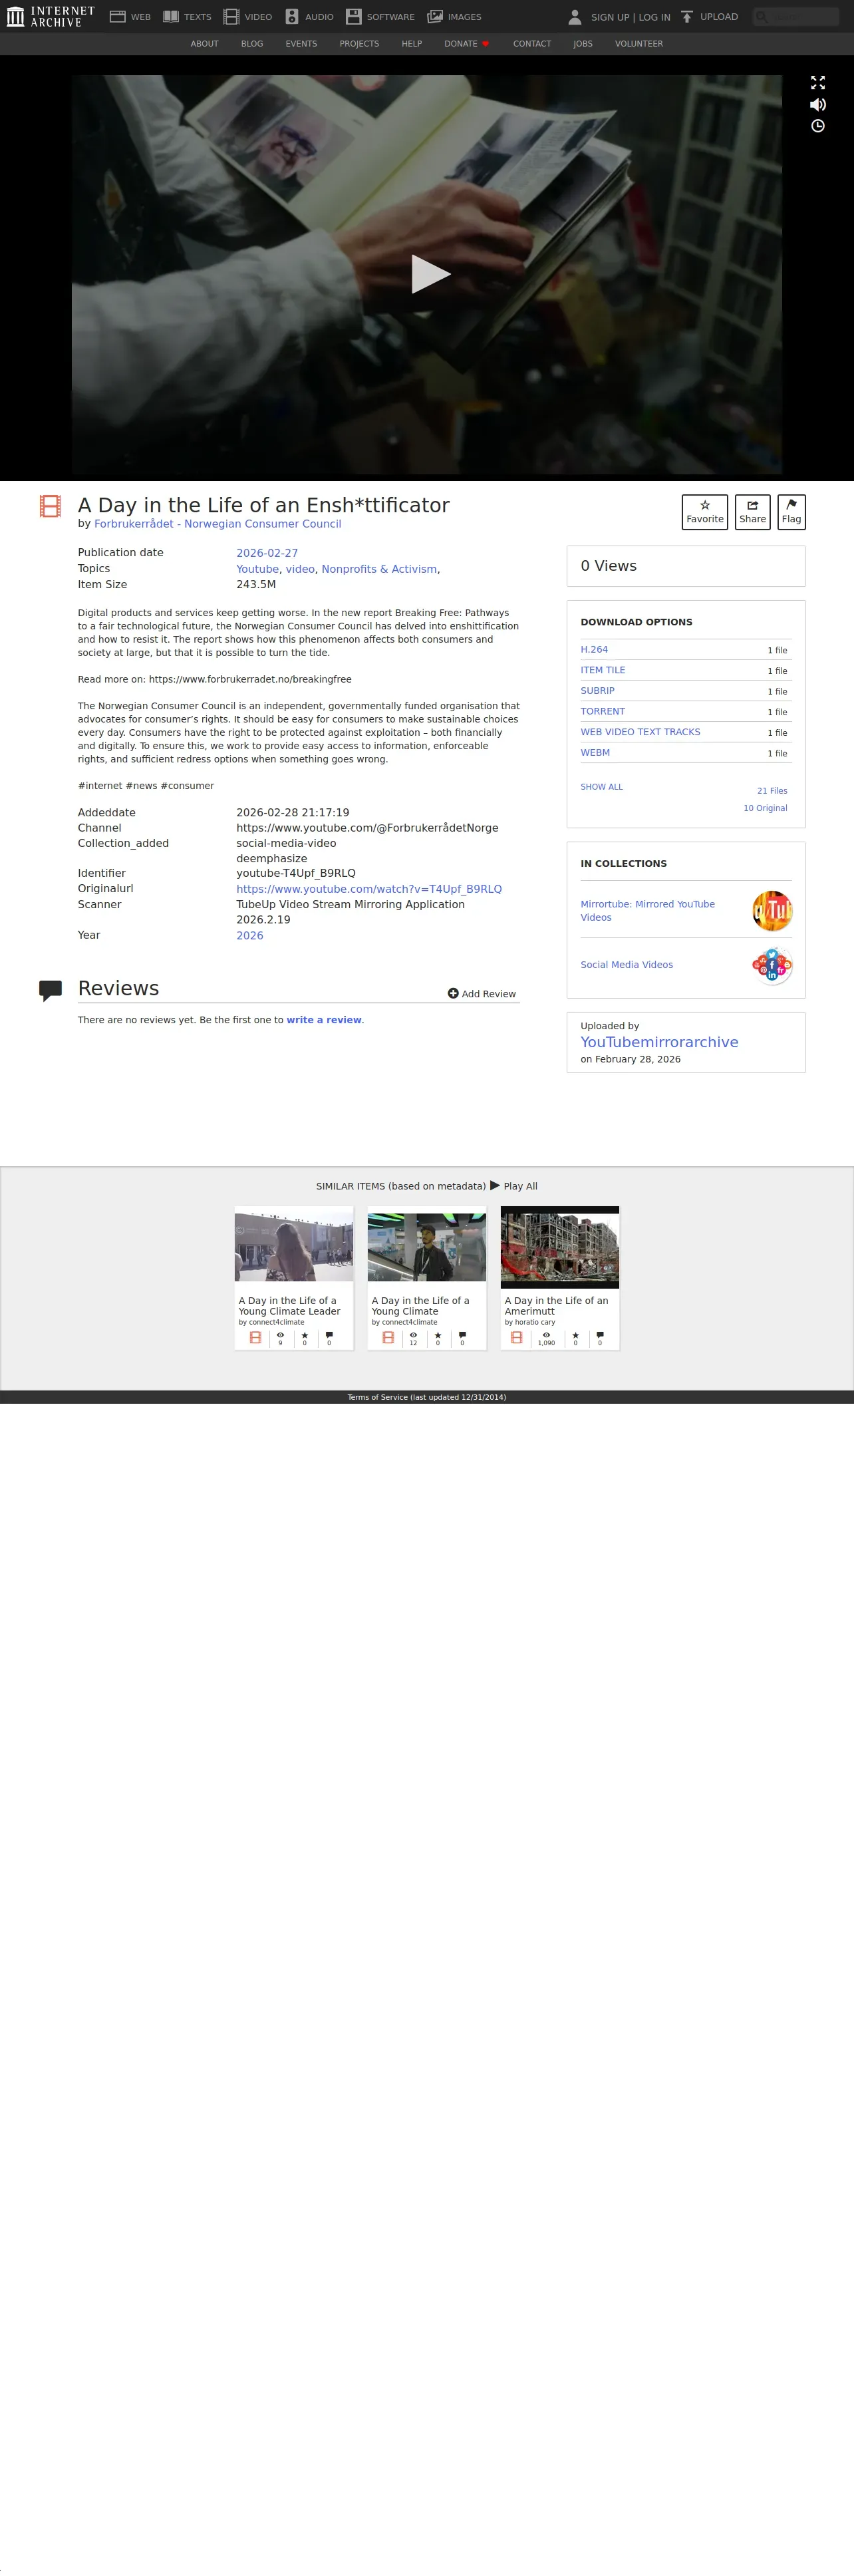Open the Texts section icon

(x=171, y=17)
